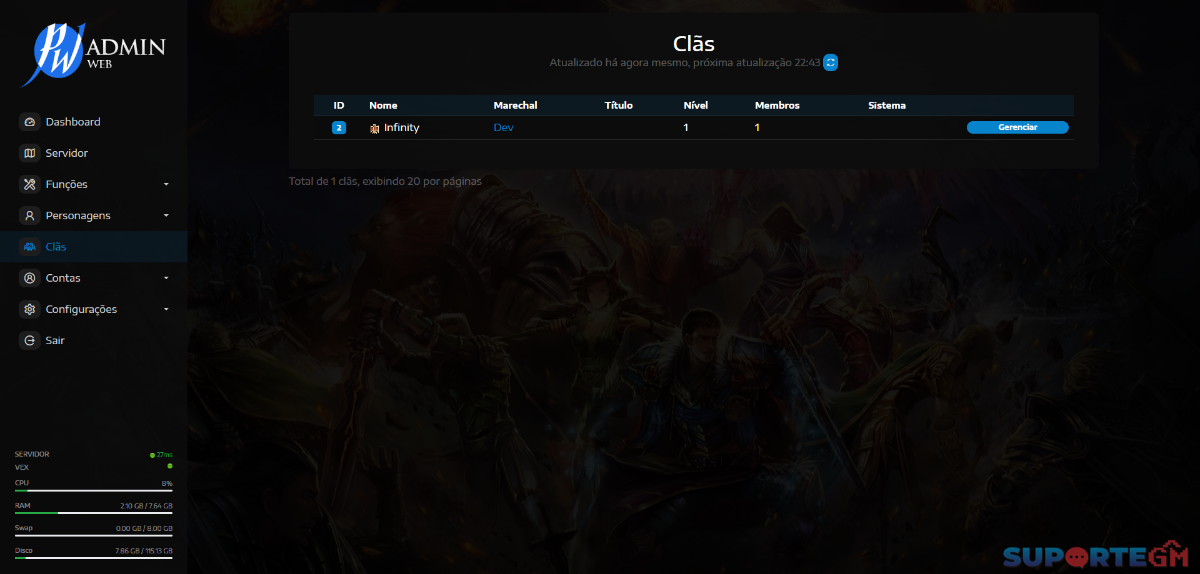The width and height of the screenshot is (1200, 574).
Task: Click the Gerenciar button for Infinity
Action: click(1017, 128)
